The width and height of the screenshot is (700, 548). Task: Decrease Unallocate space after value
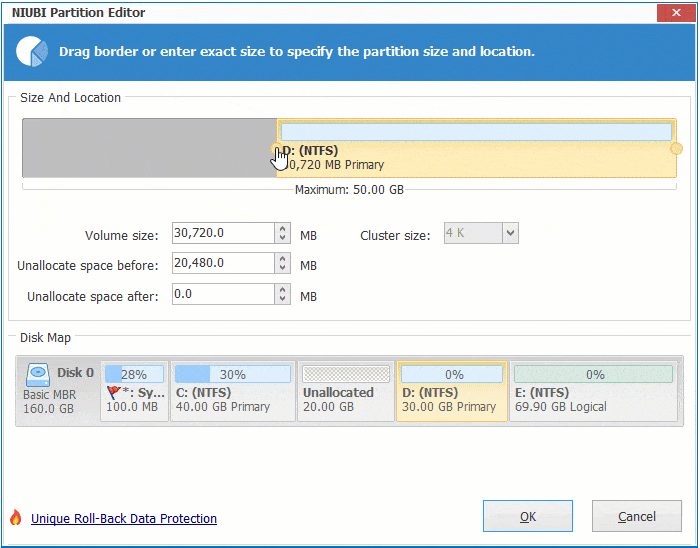tap(283, 300)
